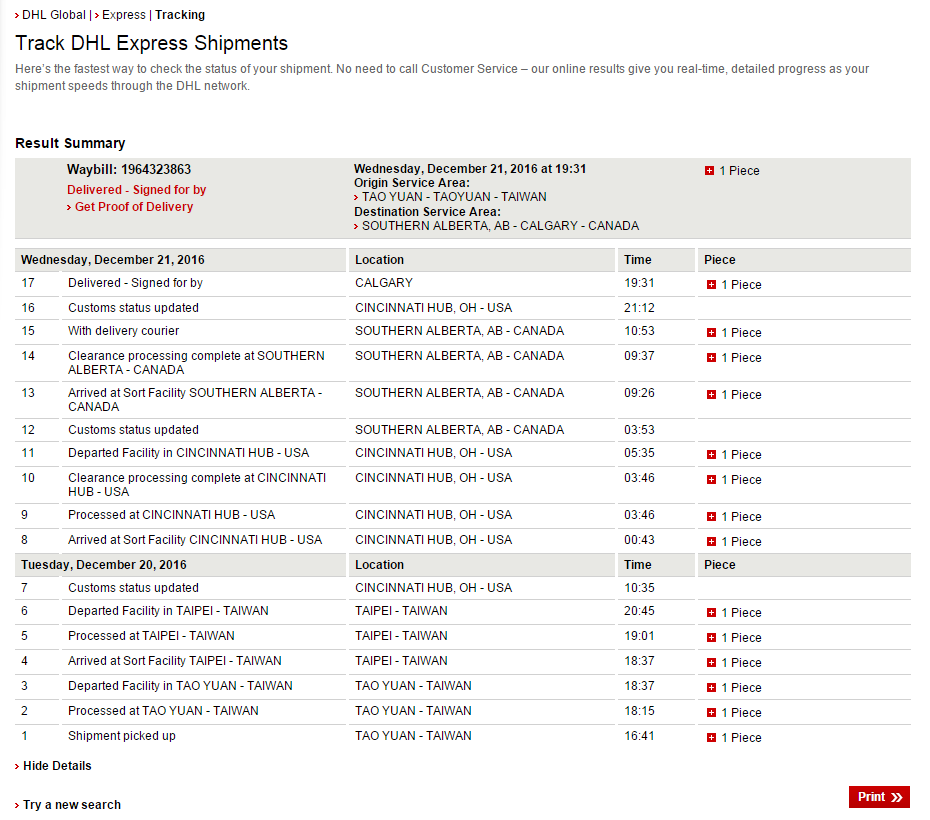Screen dimensions: 930x820
Task: Click Arrived at Sort Facility TAIPEI - TAIWAN text
Action: coord(174,661)
